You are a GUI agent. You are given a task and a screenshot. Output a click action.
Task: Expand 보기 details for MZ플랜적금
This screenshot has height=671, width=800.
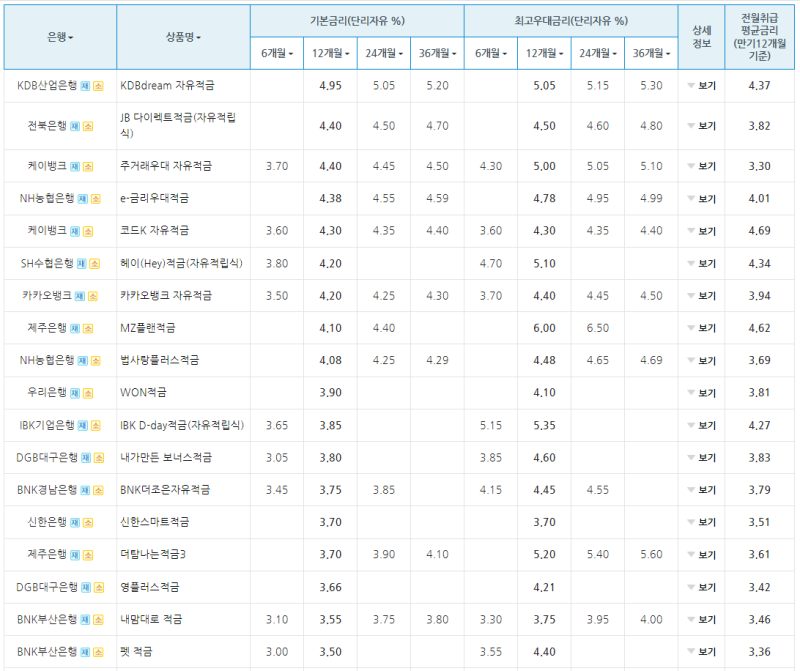tap(702, 328)
